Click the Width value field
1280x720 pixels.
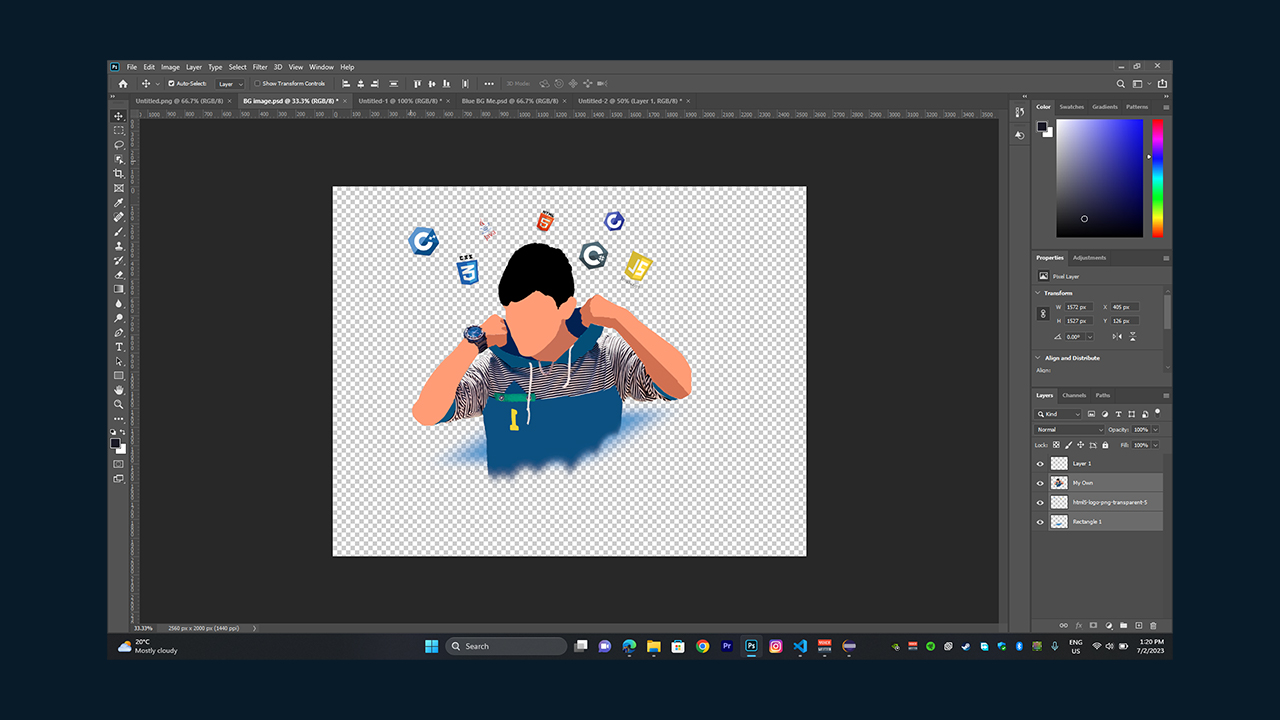pyautogui.click(x=1081, y=307)
